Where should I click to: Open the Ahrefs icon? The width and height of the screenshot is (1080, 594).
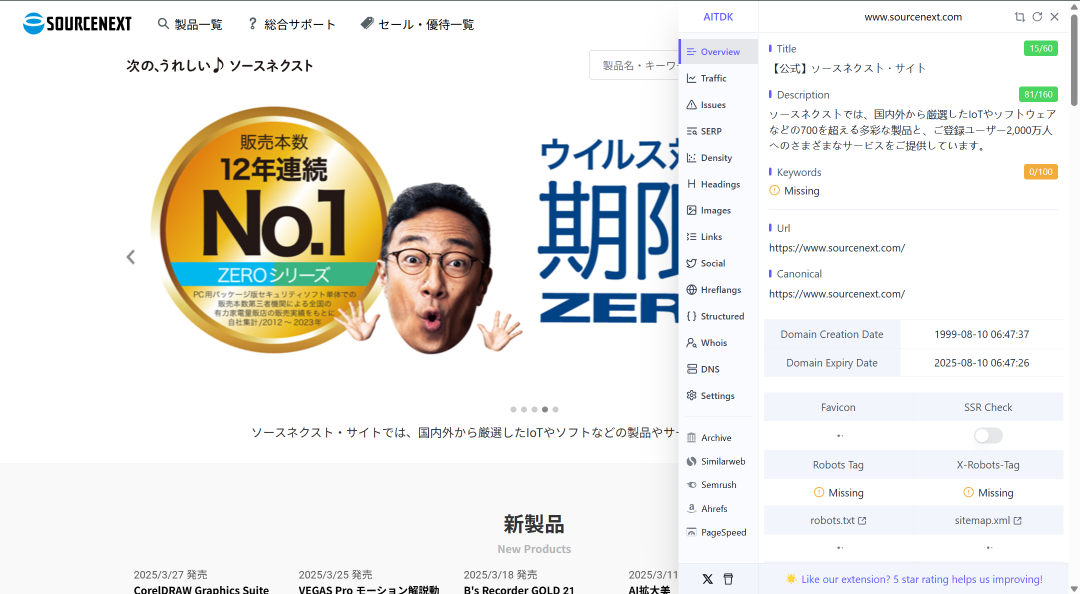tap(692, 509)
